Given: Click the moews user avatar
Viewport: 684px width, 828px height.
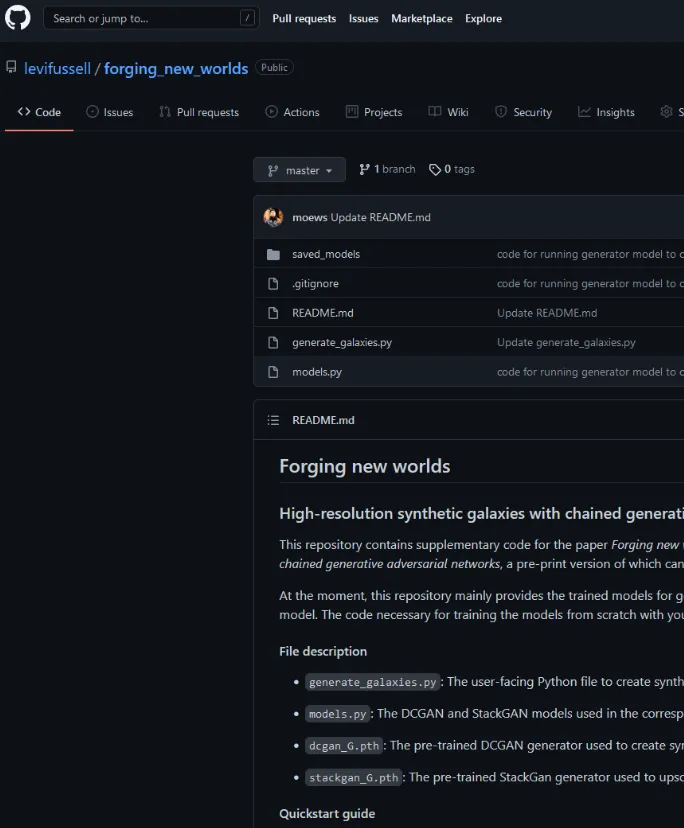Looking at the screenshot, I should point(273,217).
